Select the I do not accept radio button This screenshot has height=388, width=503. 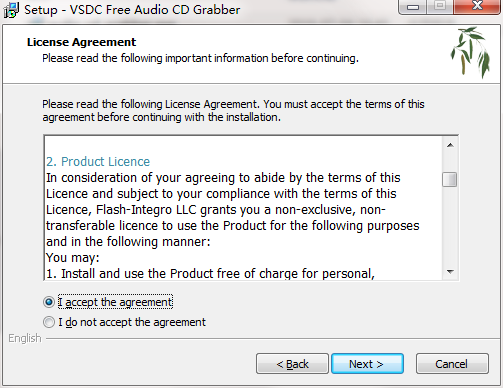[49, 322]
